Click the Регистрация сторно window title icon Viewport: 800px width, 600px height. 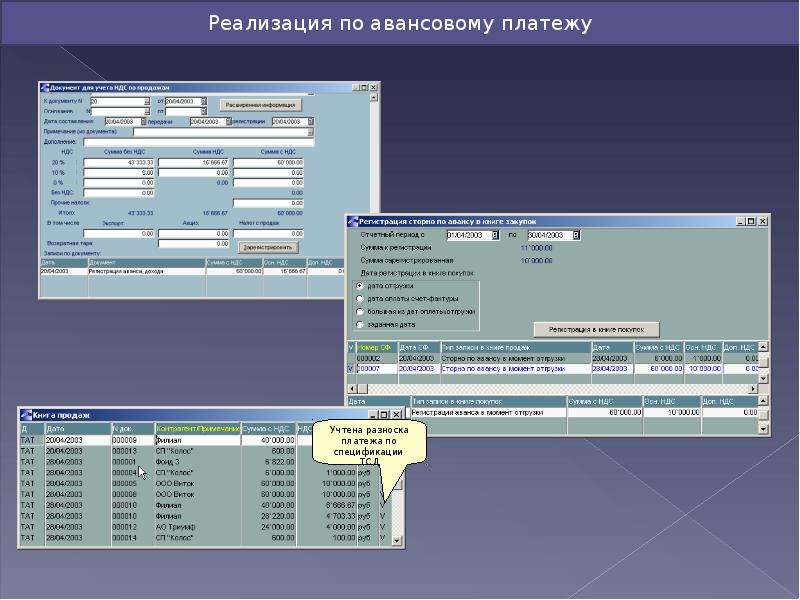coord(353,221)
